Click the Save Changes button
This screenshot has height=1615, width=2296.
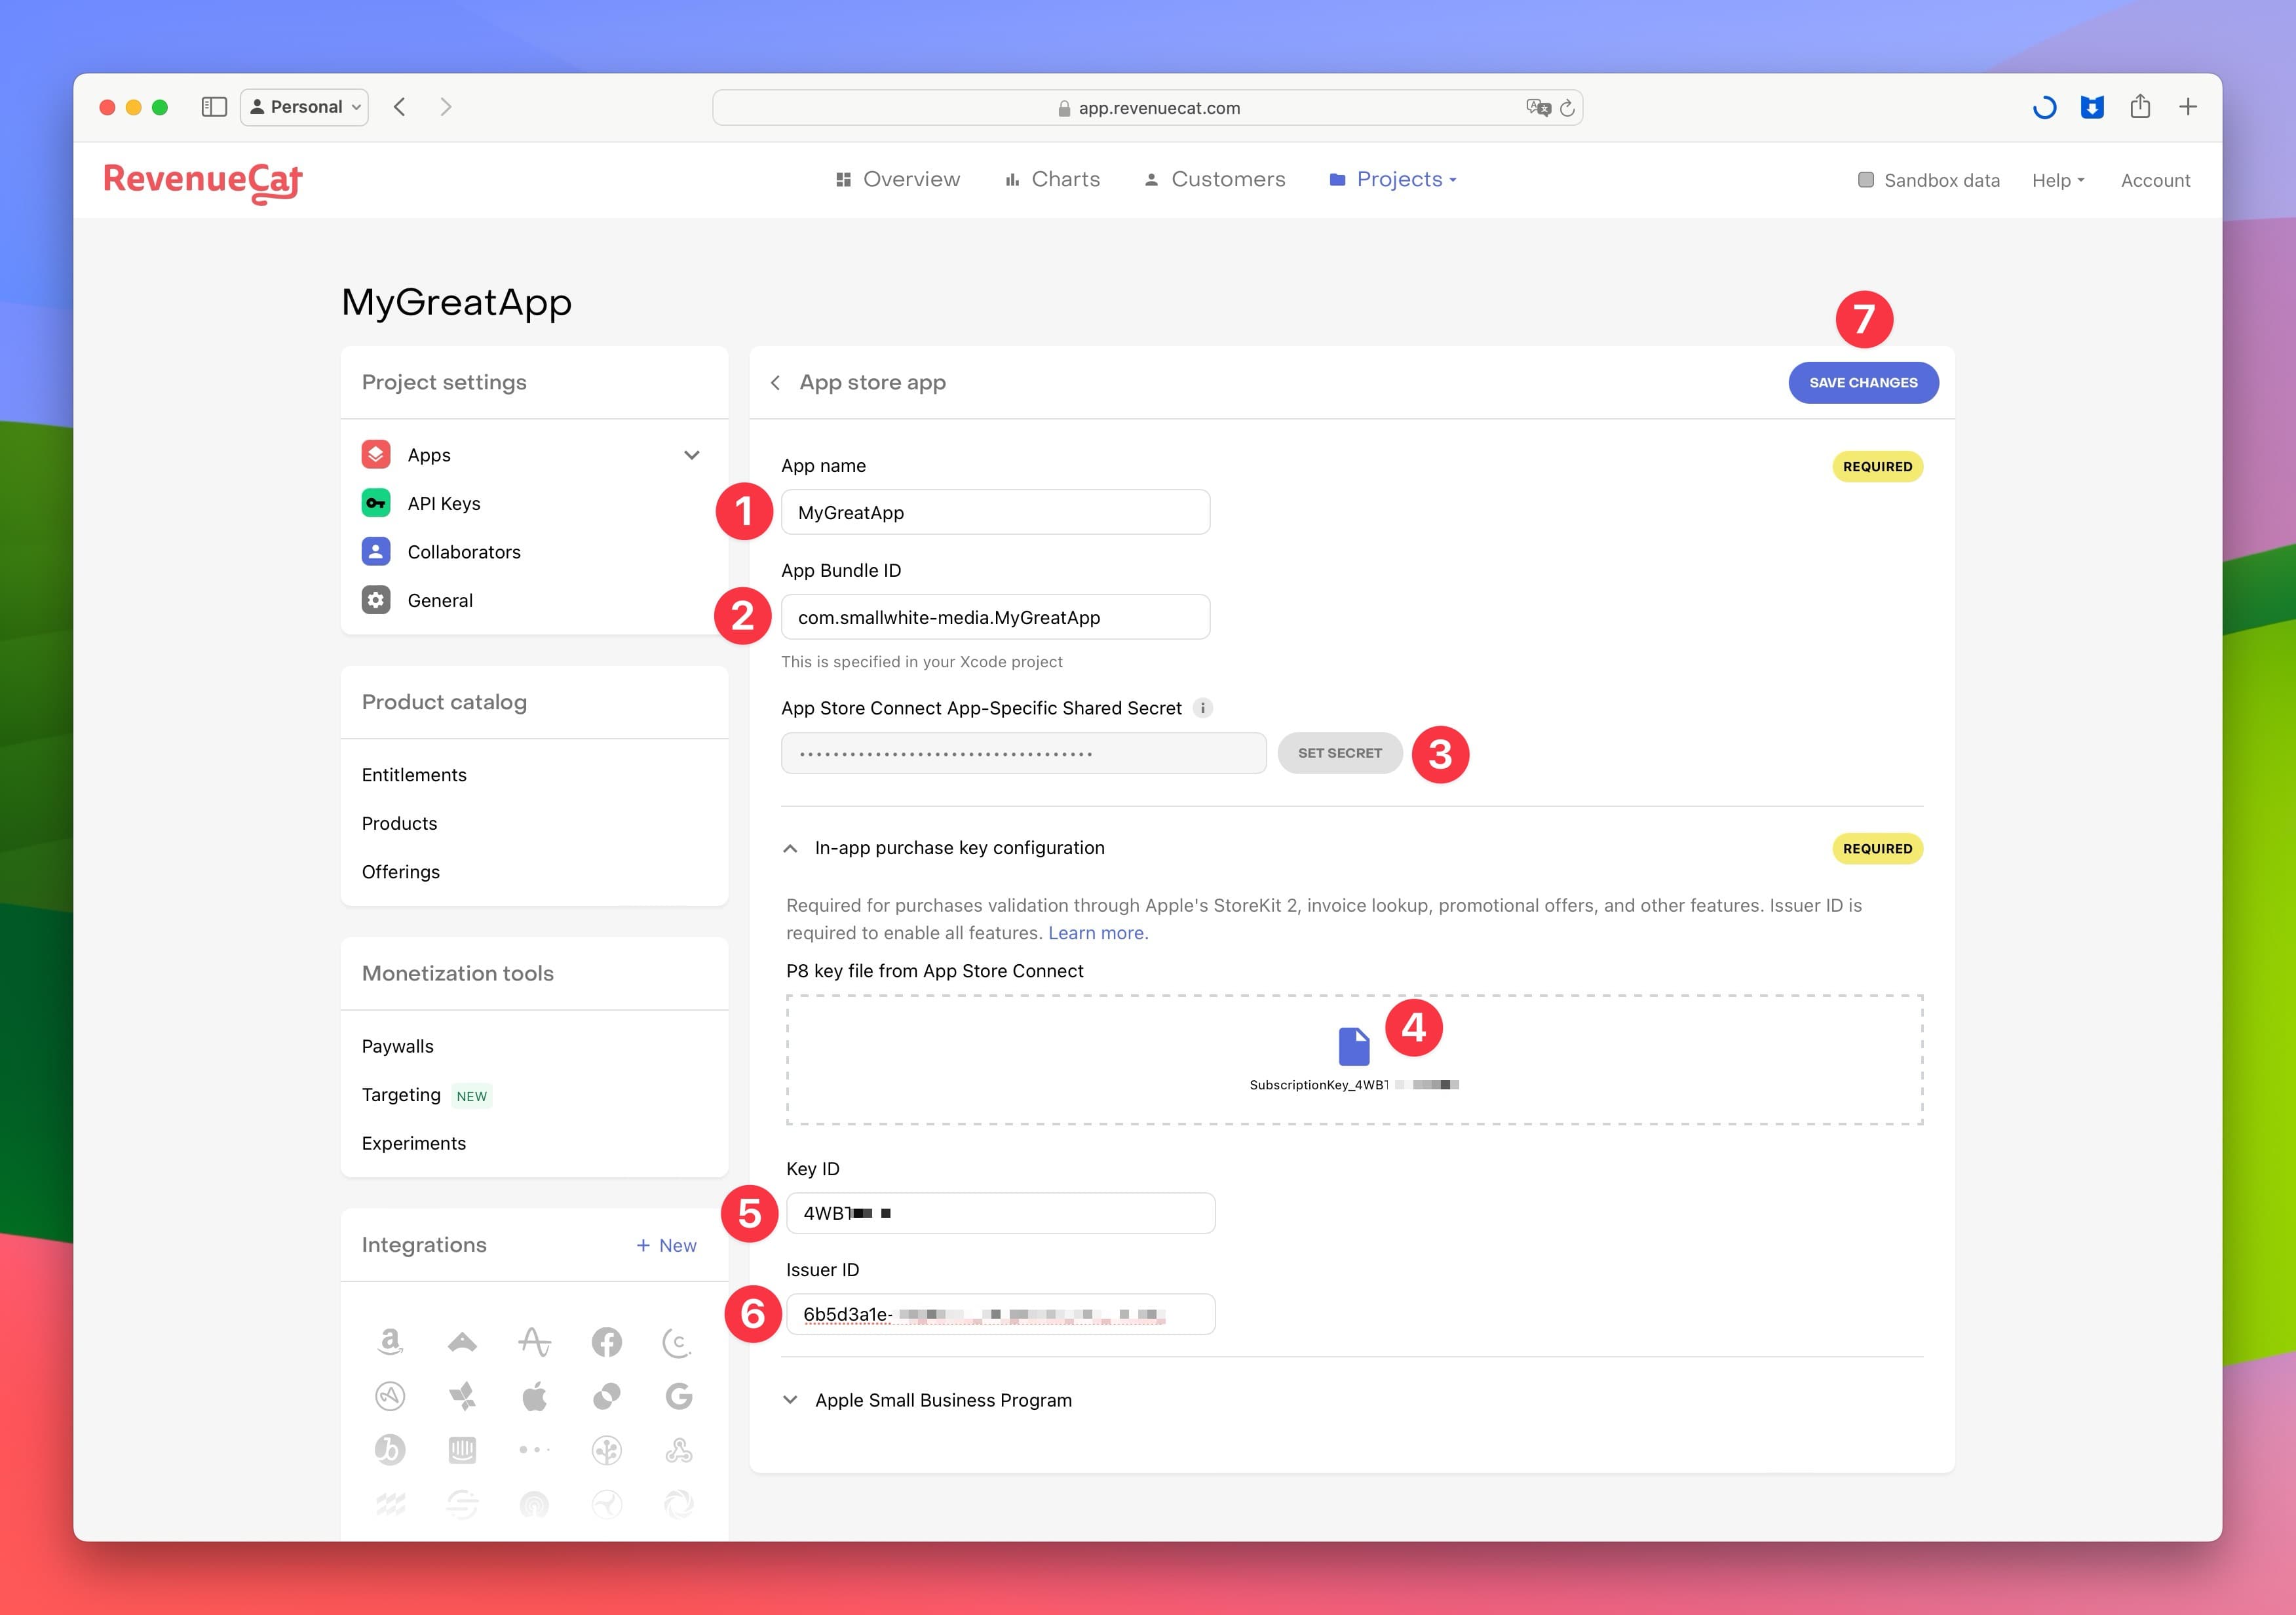tap(1863, 383)
